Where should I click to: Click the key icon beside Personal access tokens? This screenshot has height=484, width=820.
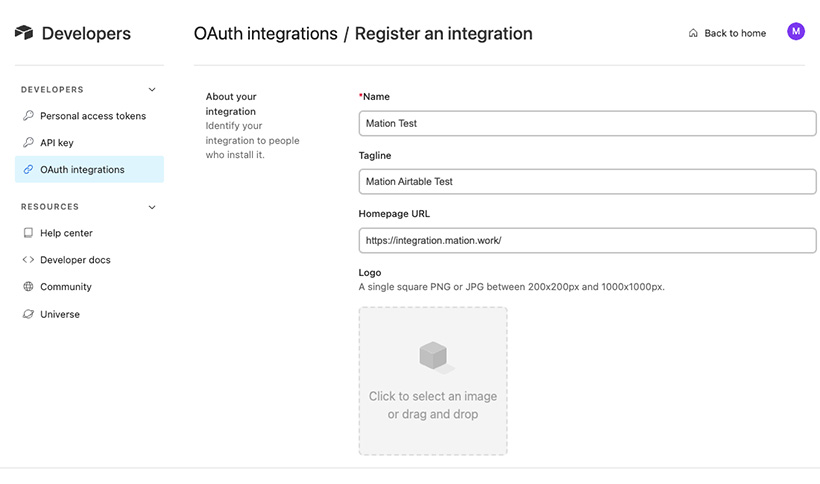click(28, 116)
